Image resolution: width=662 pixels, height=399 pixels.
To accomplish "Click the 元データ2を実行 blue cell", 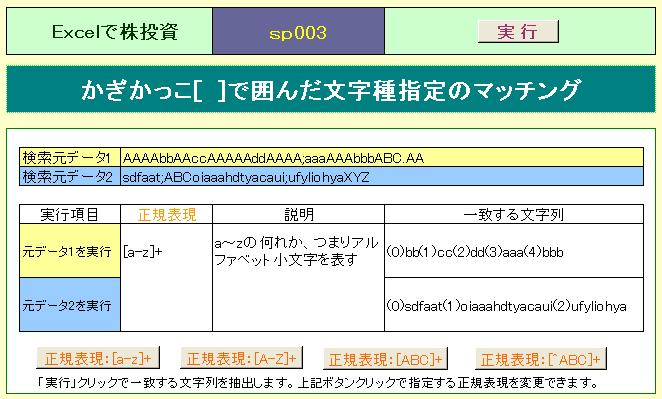I will tap(70, 304).
